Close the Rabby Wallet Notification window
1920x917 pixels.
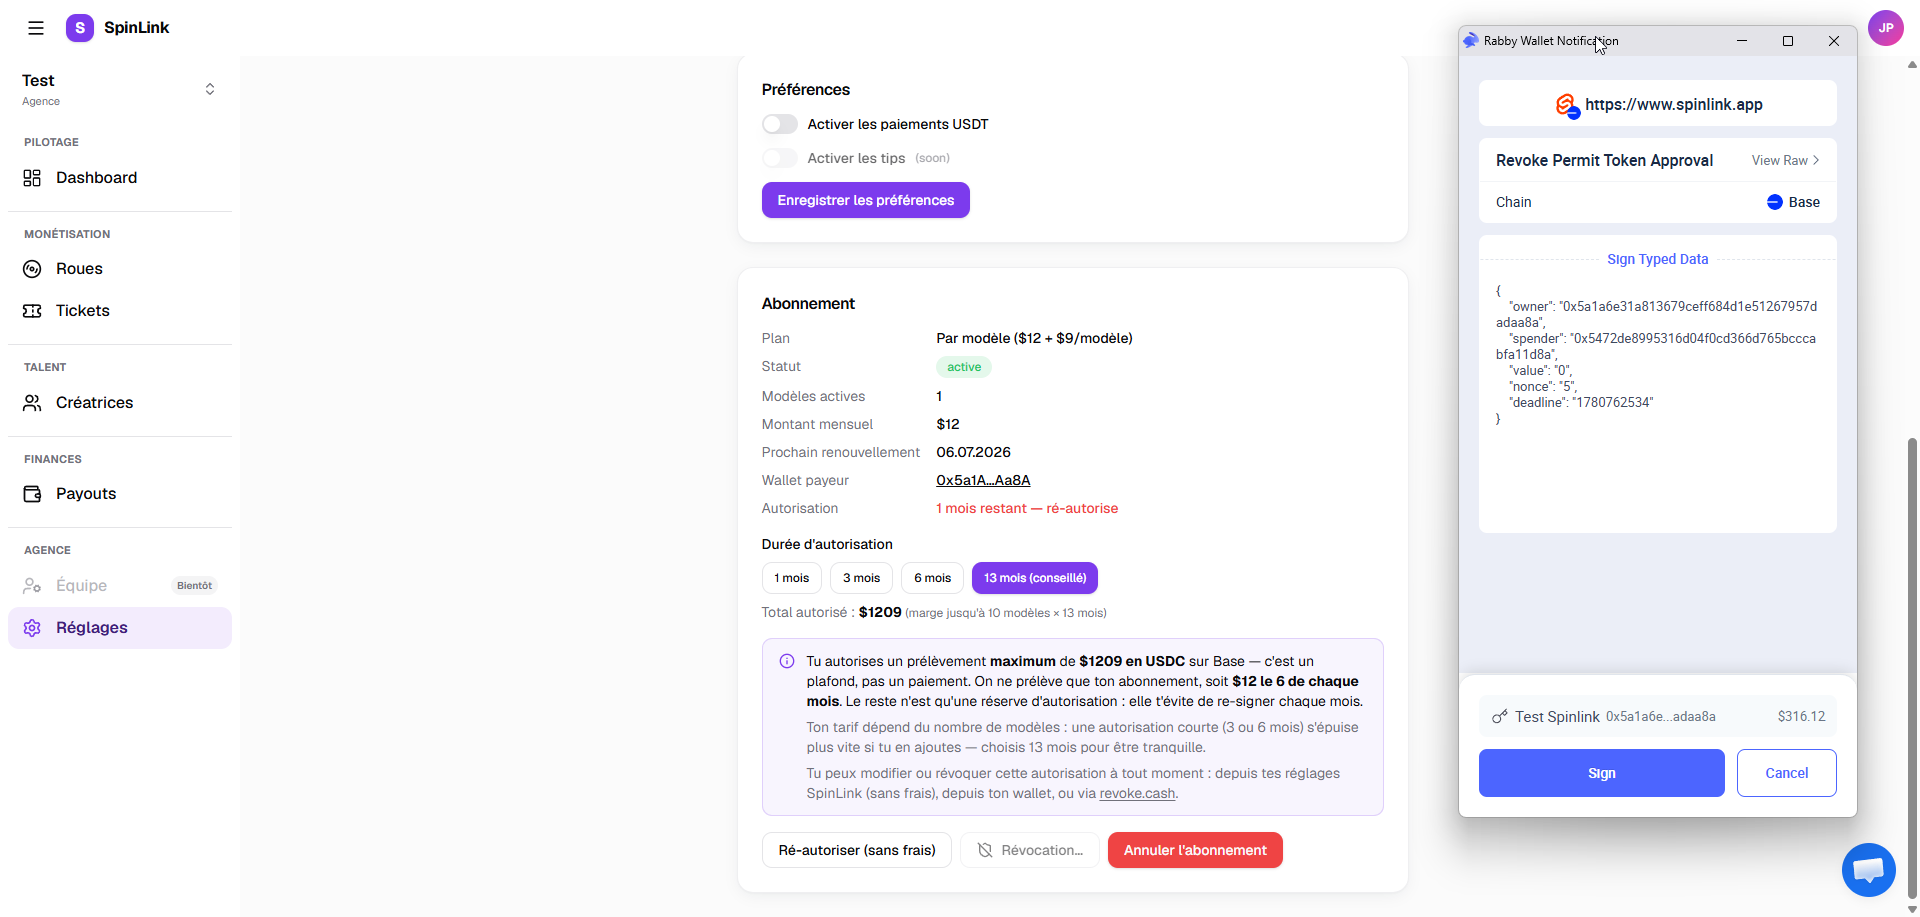click(1834, 41)
